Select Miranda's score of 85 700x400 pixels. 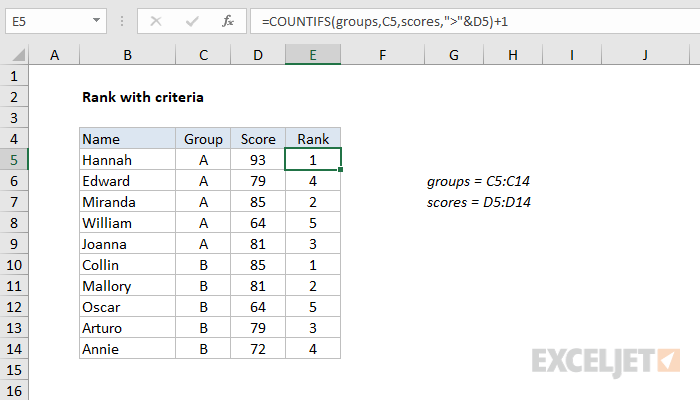click(258, 202)
